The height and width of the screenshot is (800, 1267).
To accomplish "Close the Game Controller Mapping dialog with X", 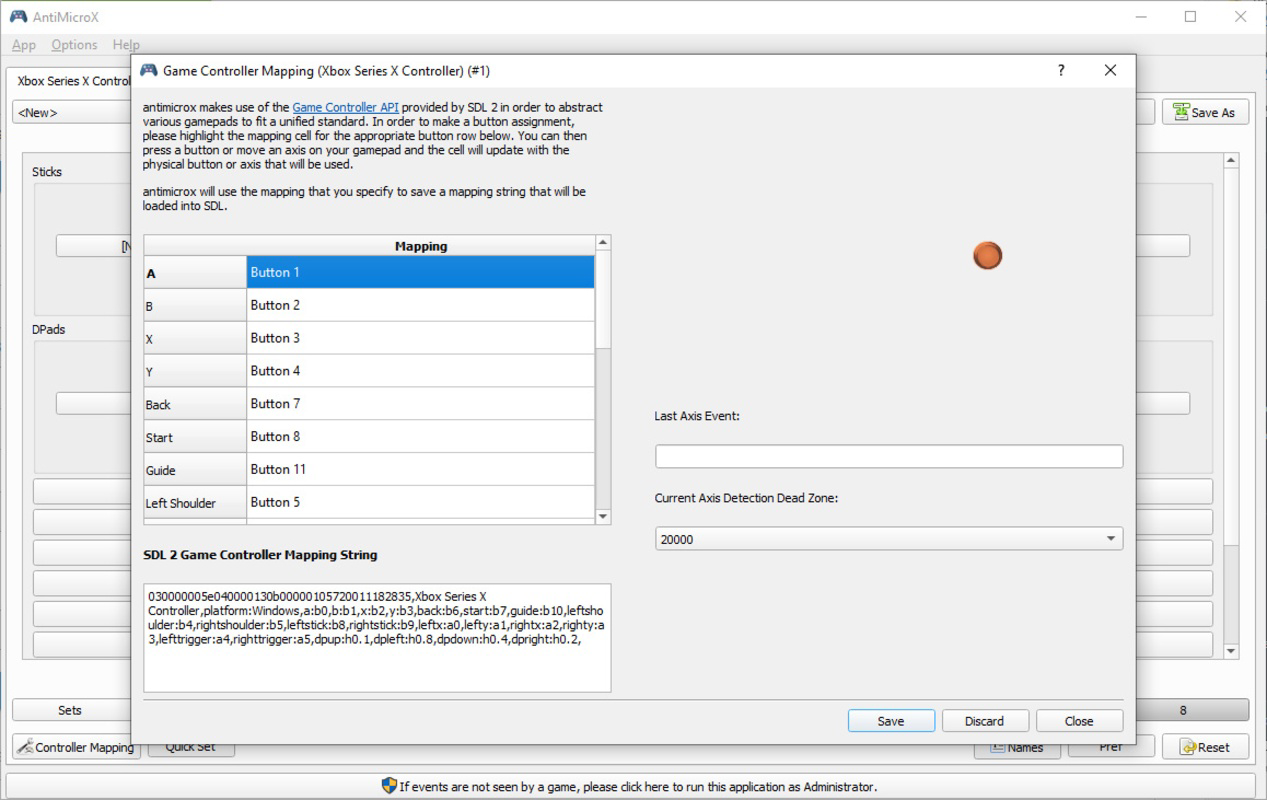I will pos(1110,70).
